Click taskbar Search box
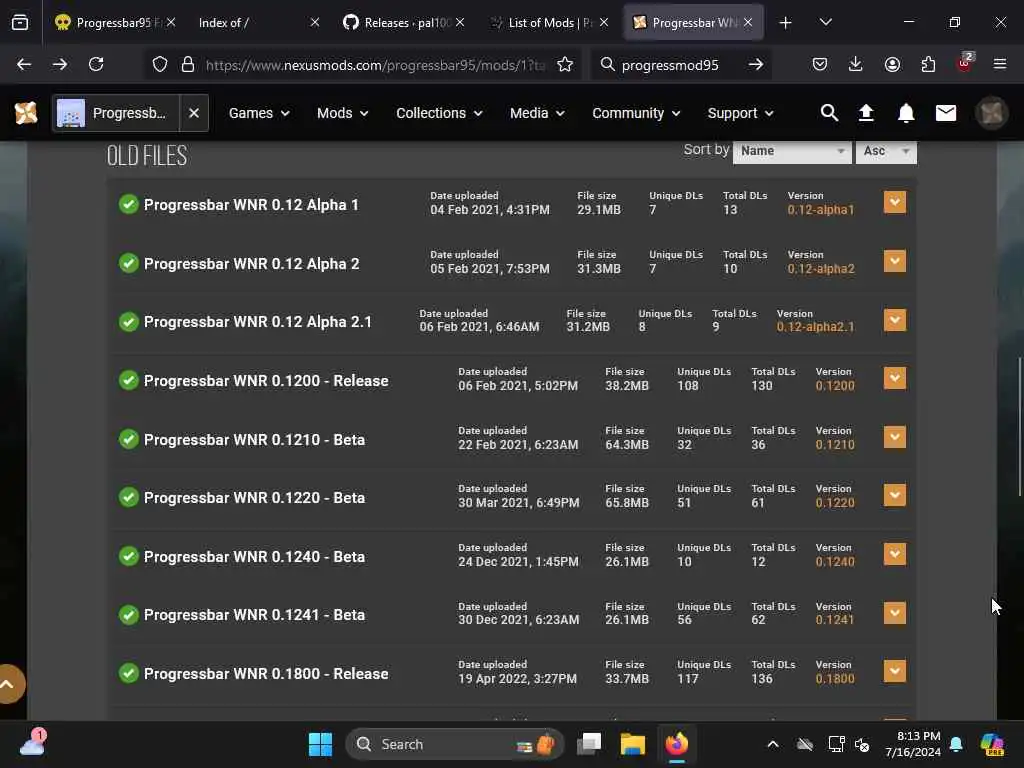 click(455, 744)
